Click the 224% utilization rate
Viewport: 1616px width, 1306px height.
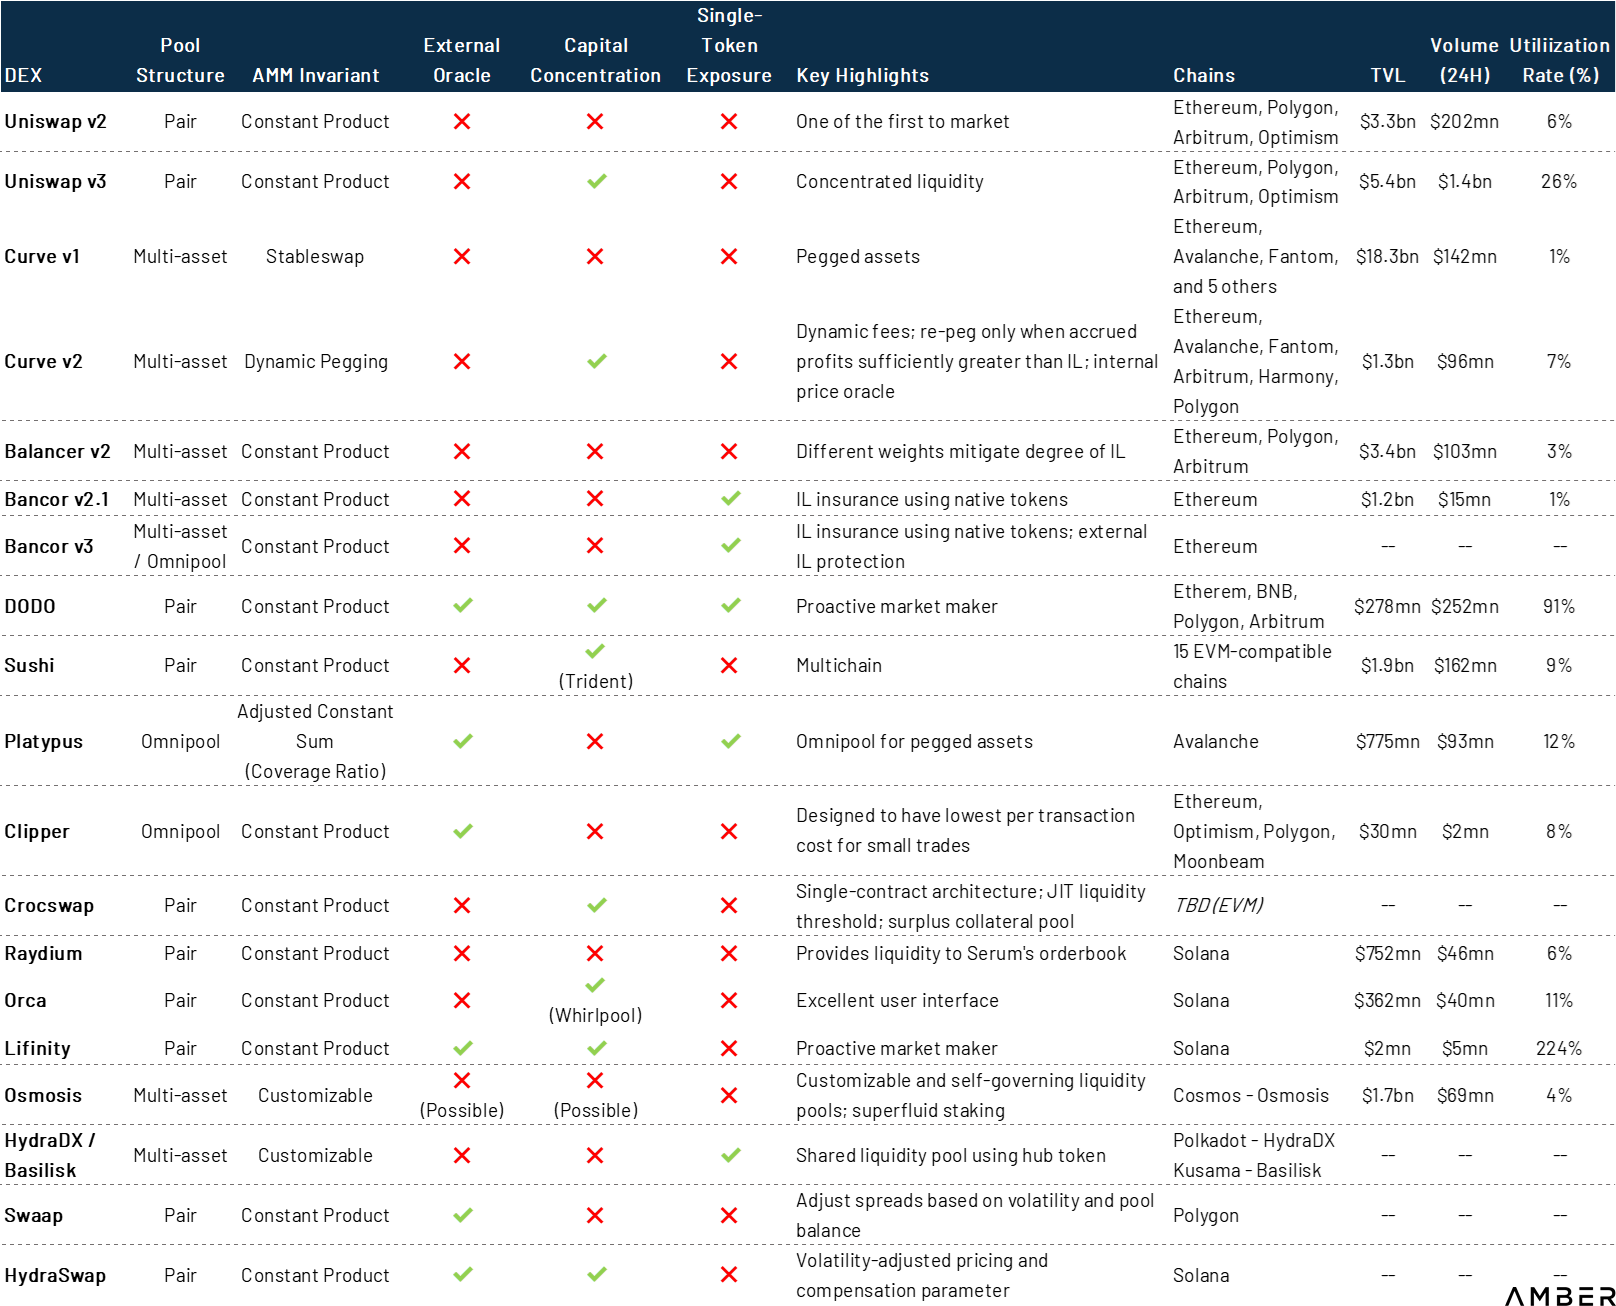pos(1559,1048)
